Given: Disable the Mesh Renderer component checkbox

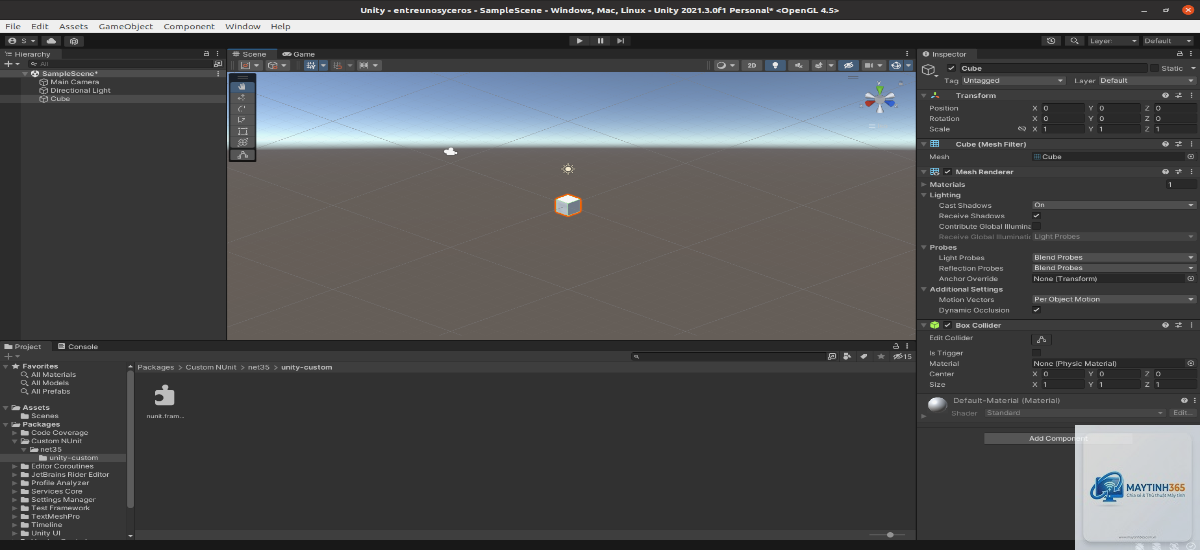Looking at the screenshot, I should coord(947,172).
